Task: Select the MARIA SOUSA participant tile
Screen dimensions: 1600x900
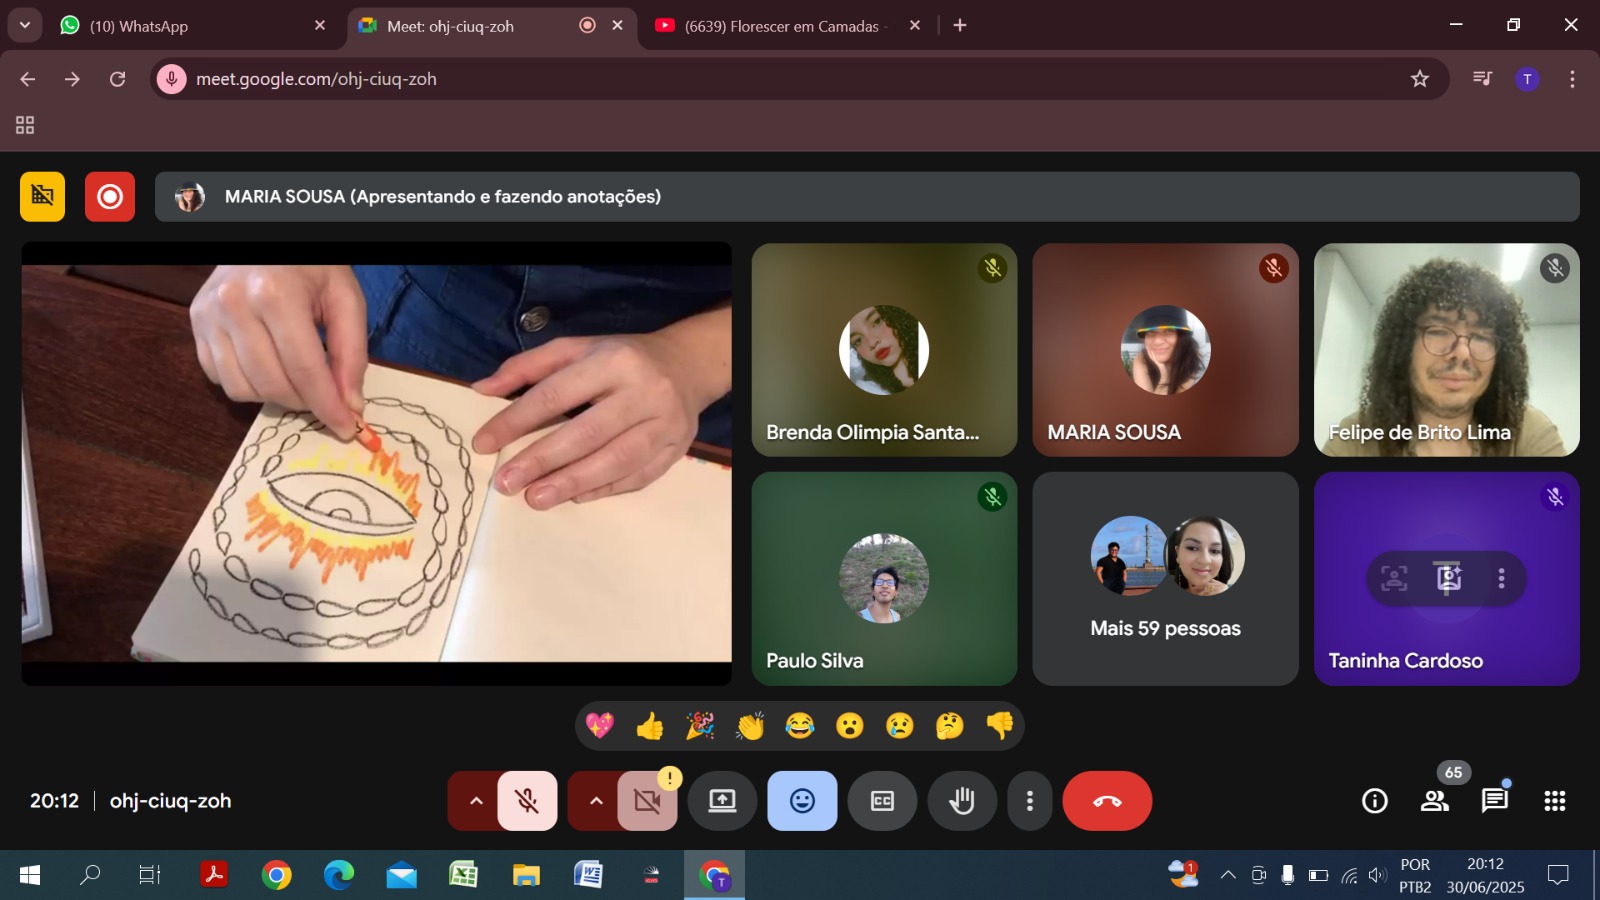Action: [1165, 350]
